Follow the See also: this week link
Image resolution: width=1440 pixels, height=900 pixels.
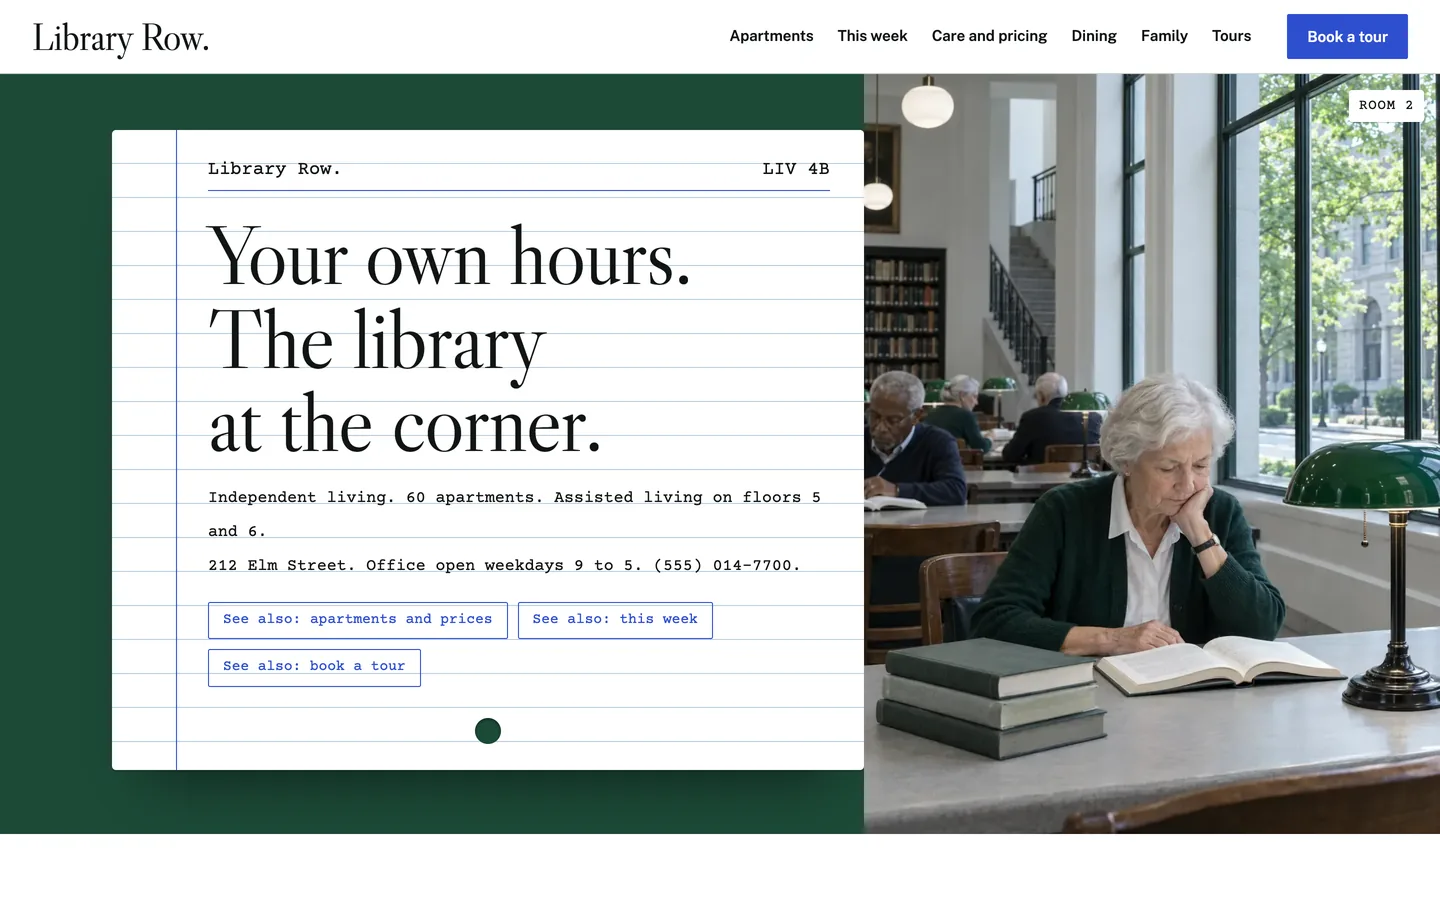615,620
